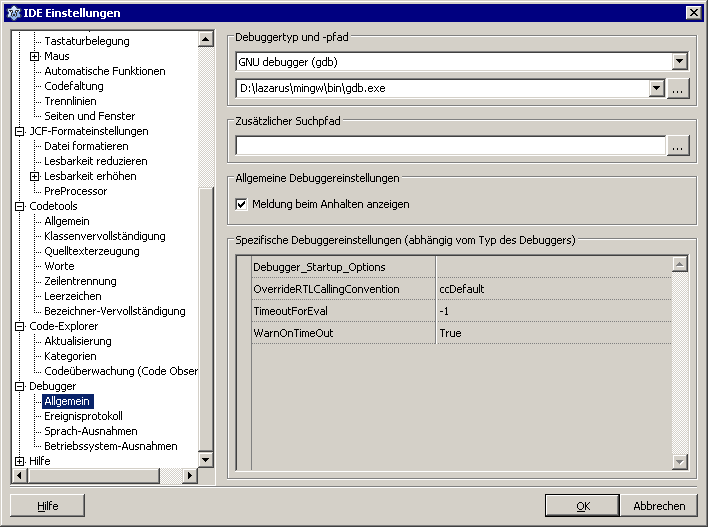Close the IDE Einstellungen dialog
Viewport: 708px width, 527px height.
[x=693, y=12]
